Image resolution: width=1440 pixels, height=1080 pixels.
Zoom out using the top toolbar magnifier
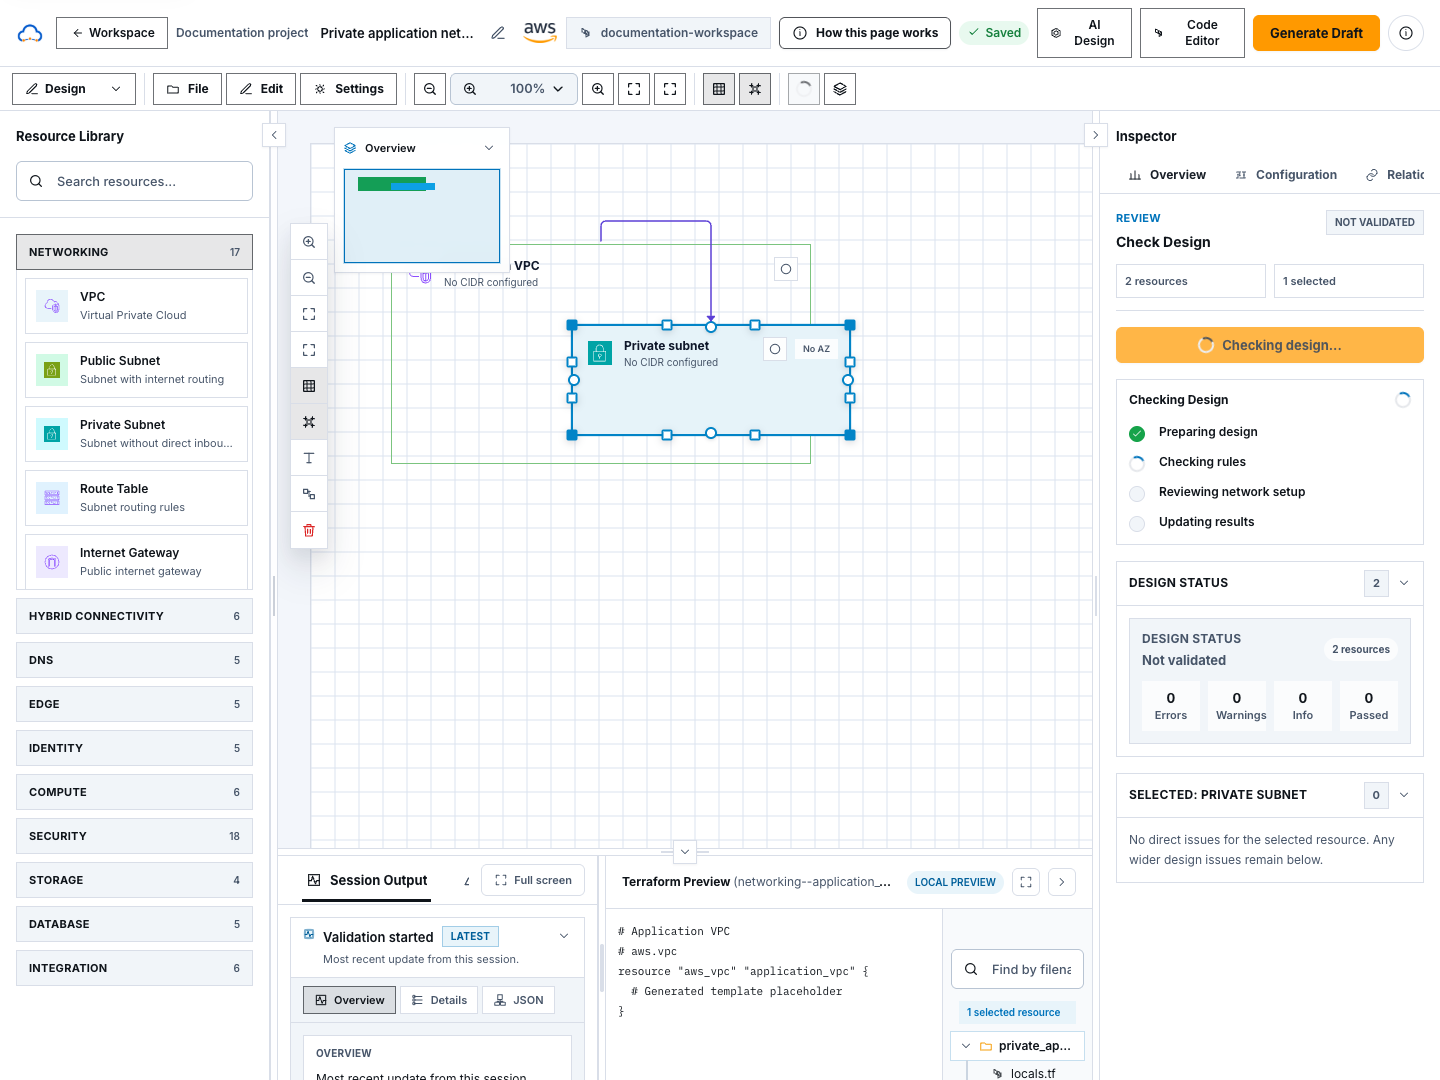click(430, 89)
